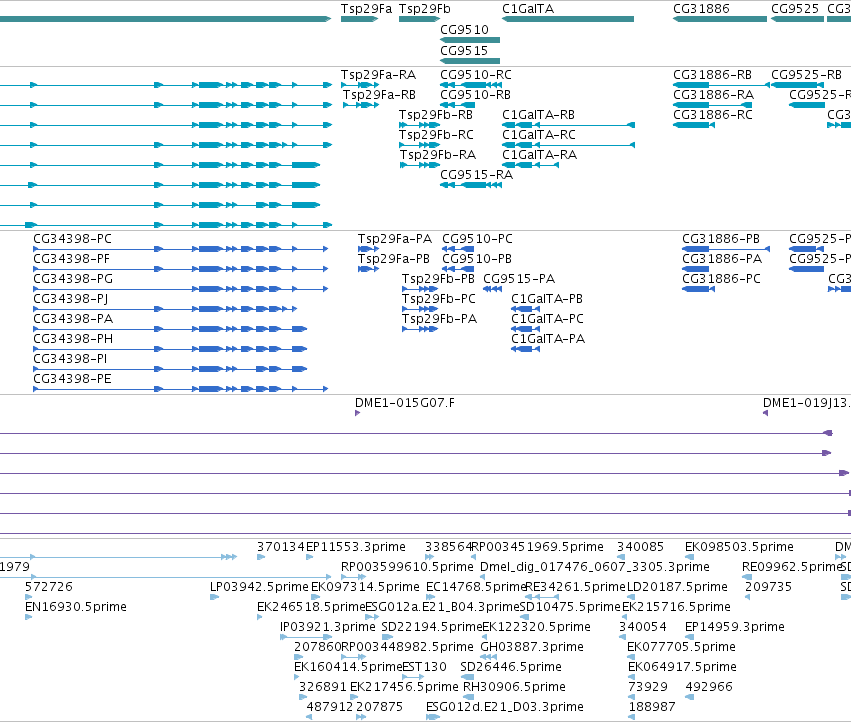Click EK098503.5prime EST label
This screenshot has height=722, width=851.
tap(739, 547)
